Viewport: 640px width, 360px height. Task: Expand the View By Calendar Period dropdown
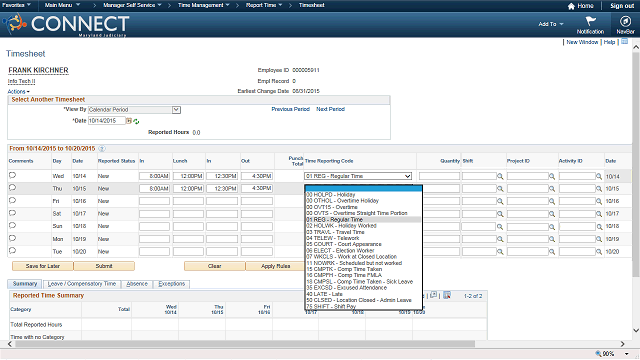coord(176,110)
